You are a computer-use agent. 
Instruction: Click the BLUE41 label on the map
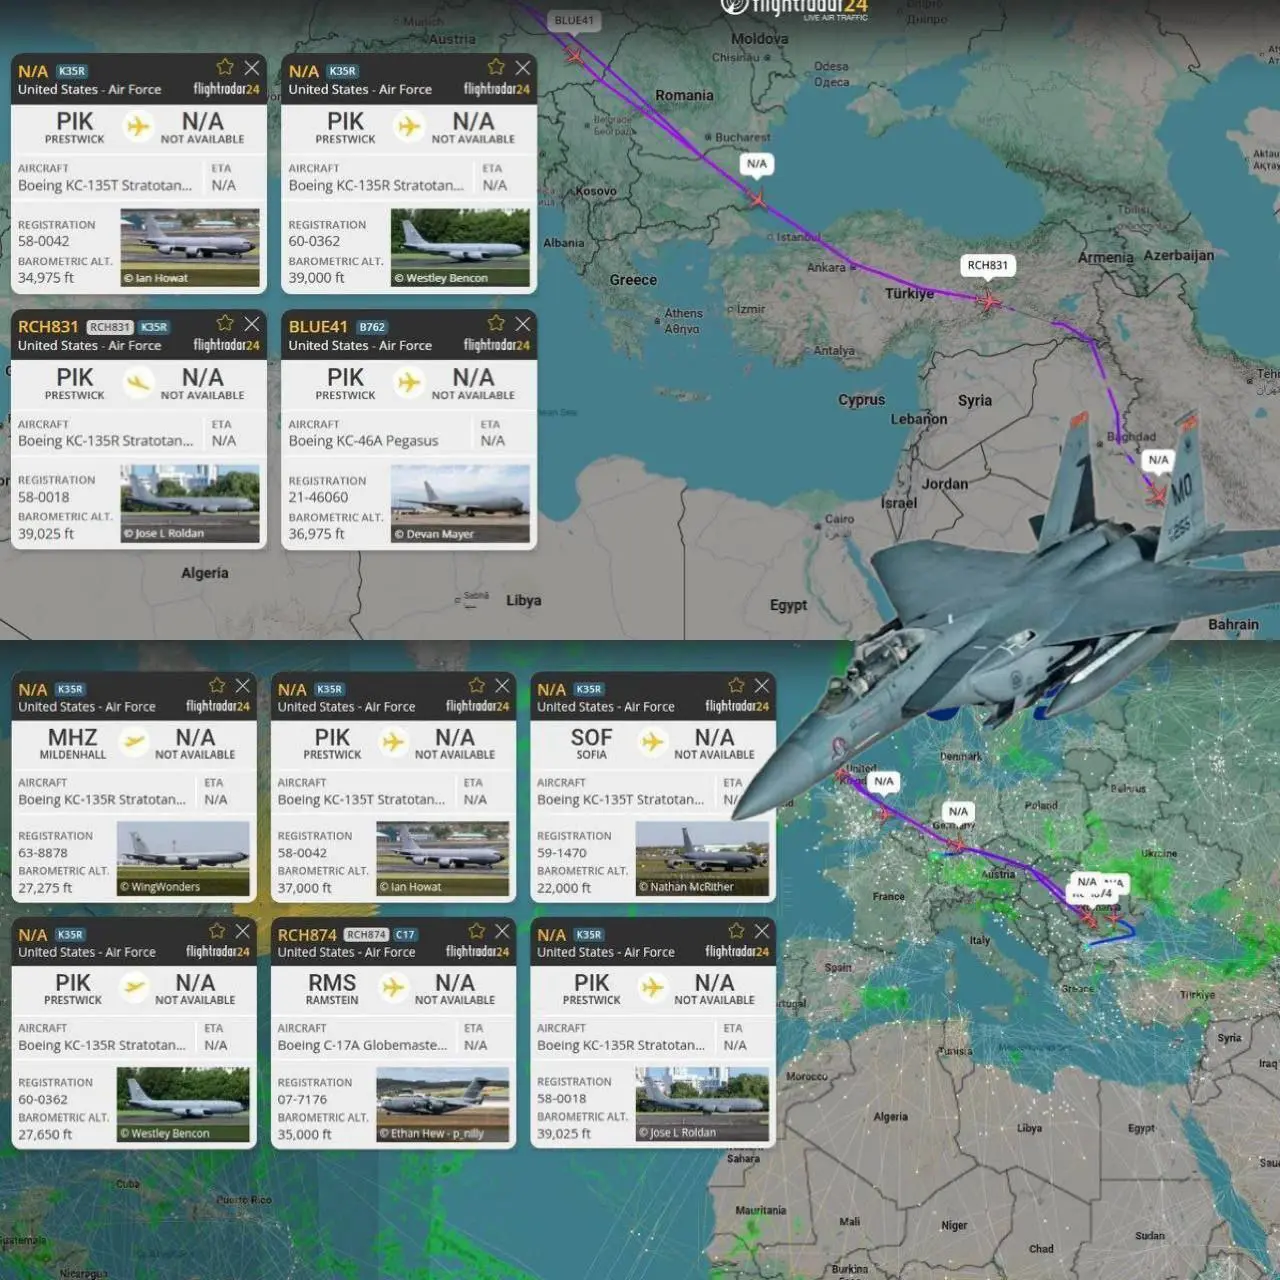click(574, 20)
